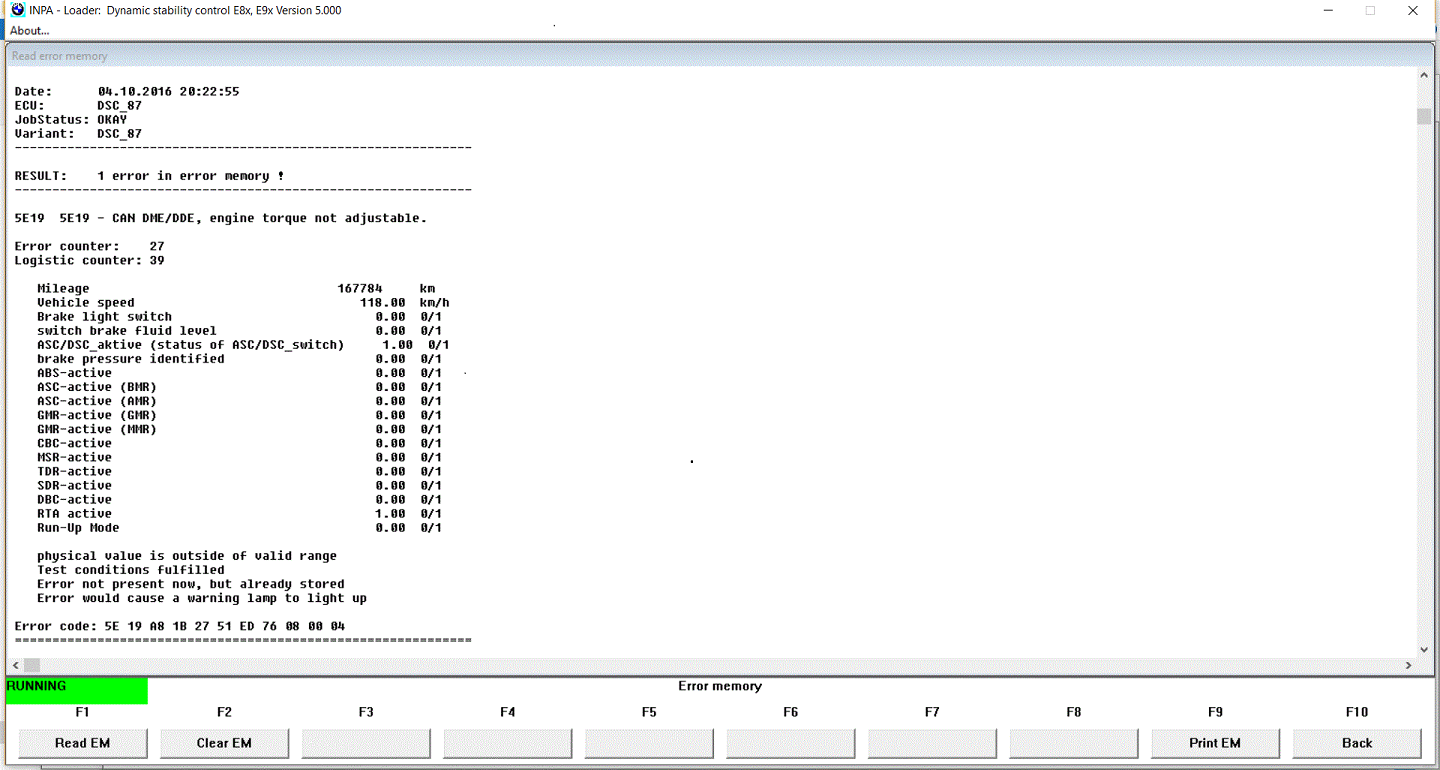The height and width of the screenshot is (770, 1440).
Task: Click the horizontal scrollbar left arrow
Action: tap(14, 665)
